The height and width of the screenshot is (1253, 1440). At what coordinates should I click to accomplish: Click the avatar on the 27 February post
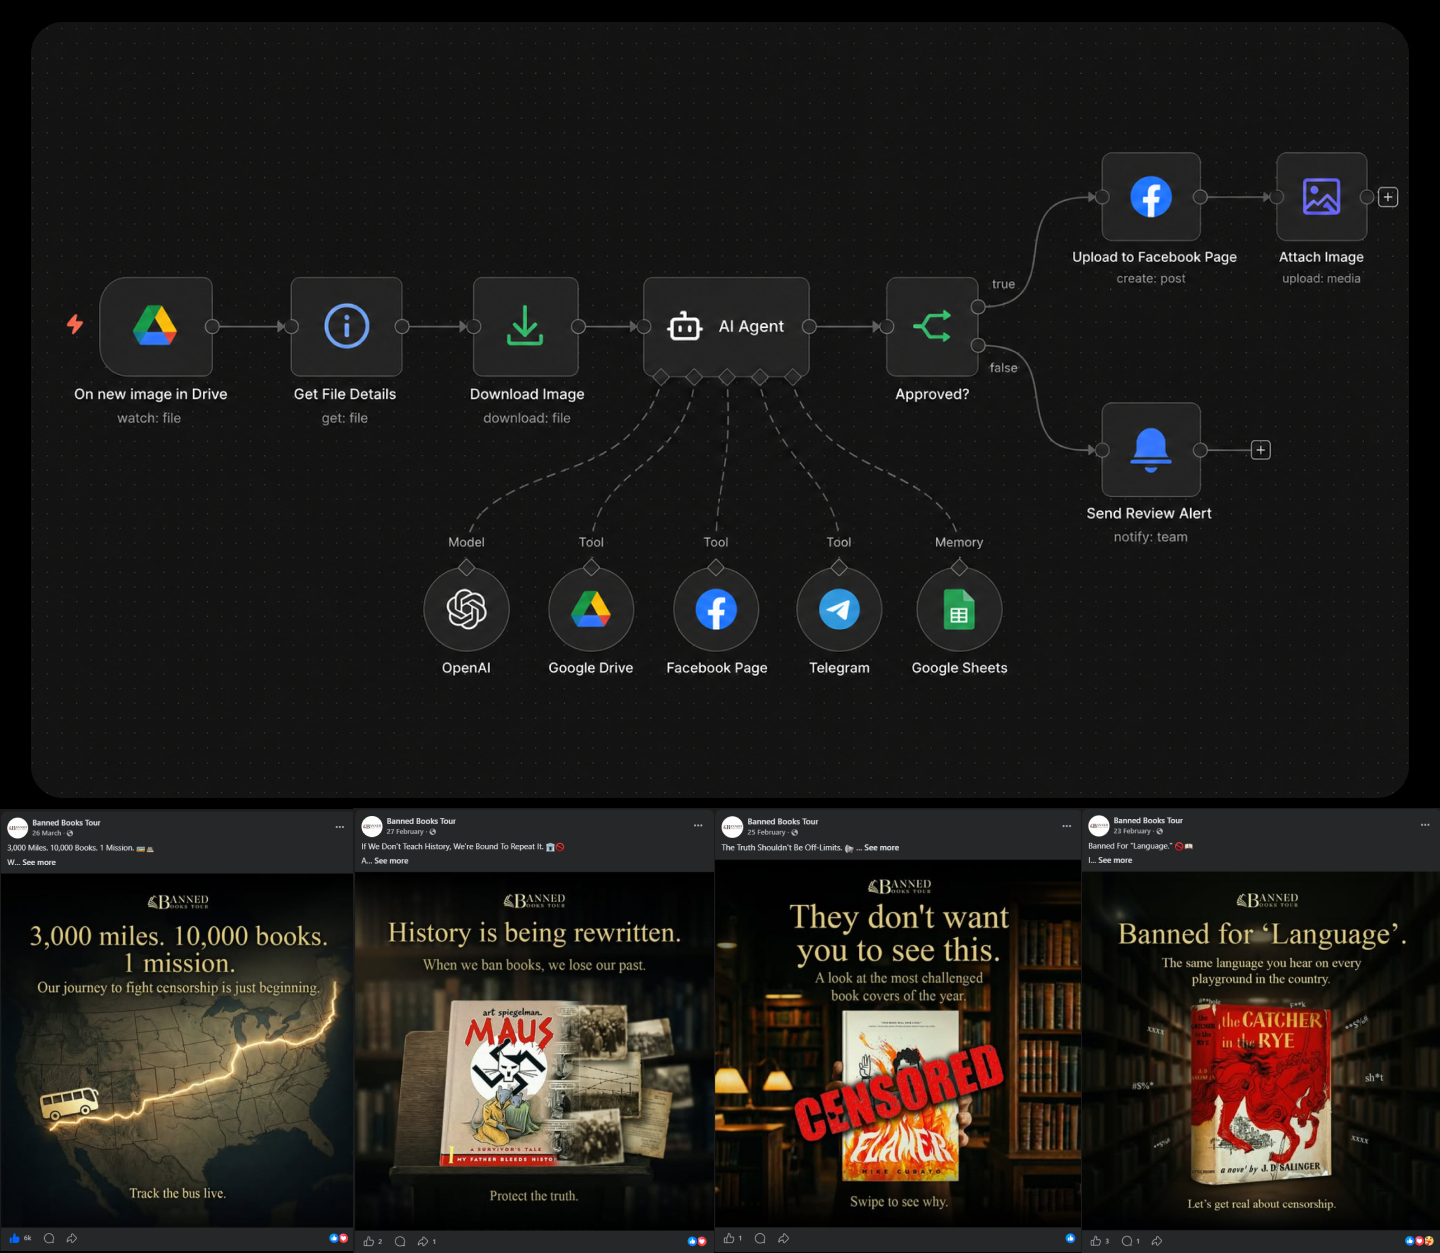point(372,826)
